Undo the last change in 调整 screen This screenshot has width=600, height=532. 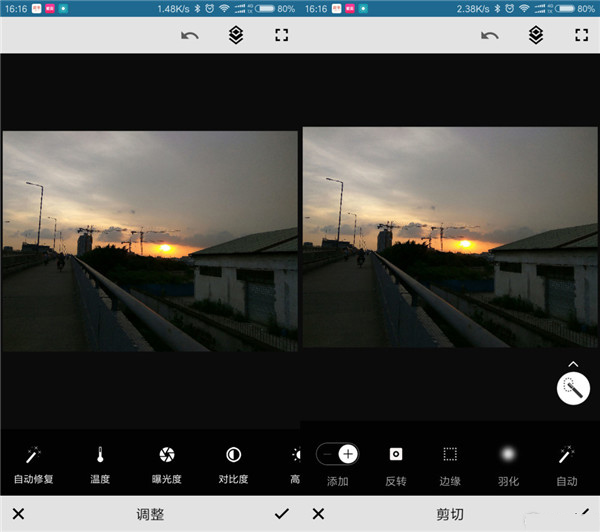(189, 36)
